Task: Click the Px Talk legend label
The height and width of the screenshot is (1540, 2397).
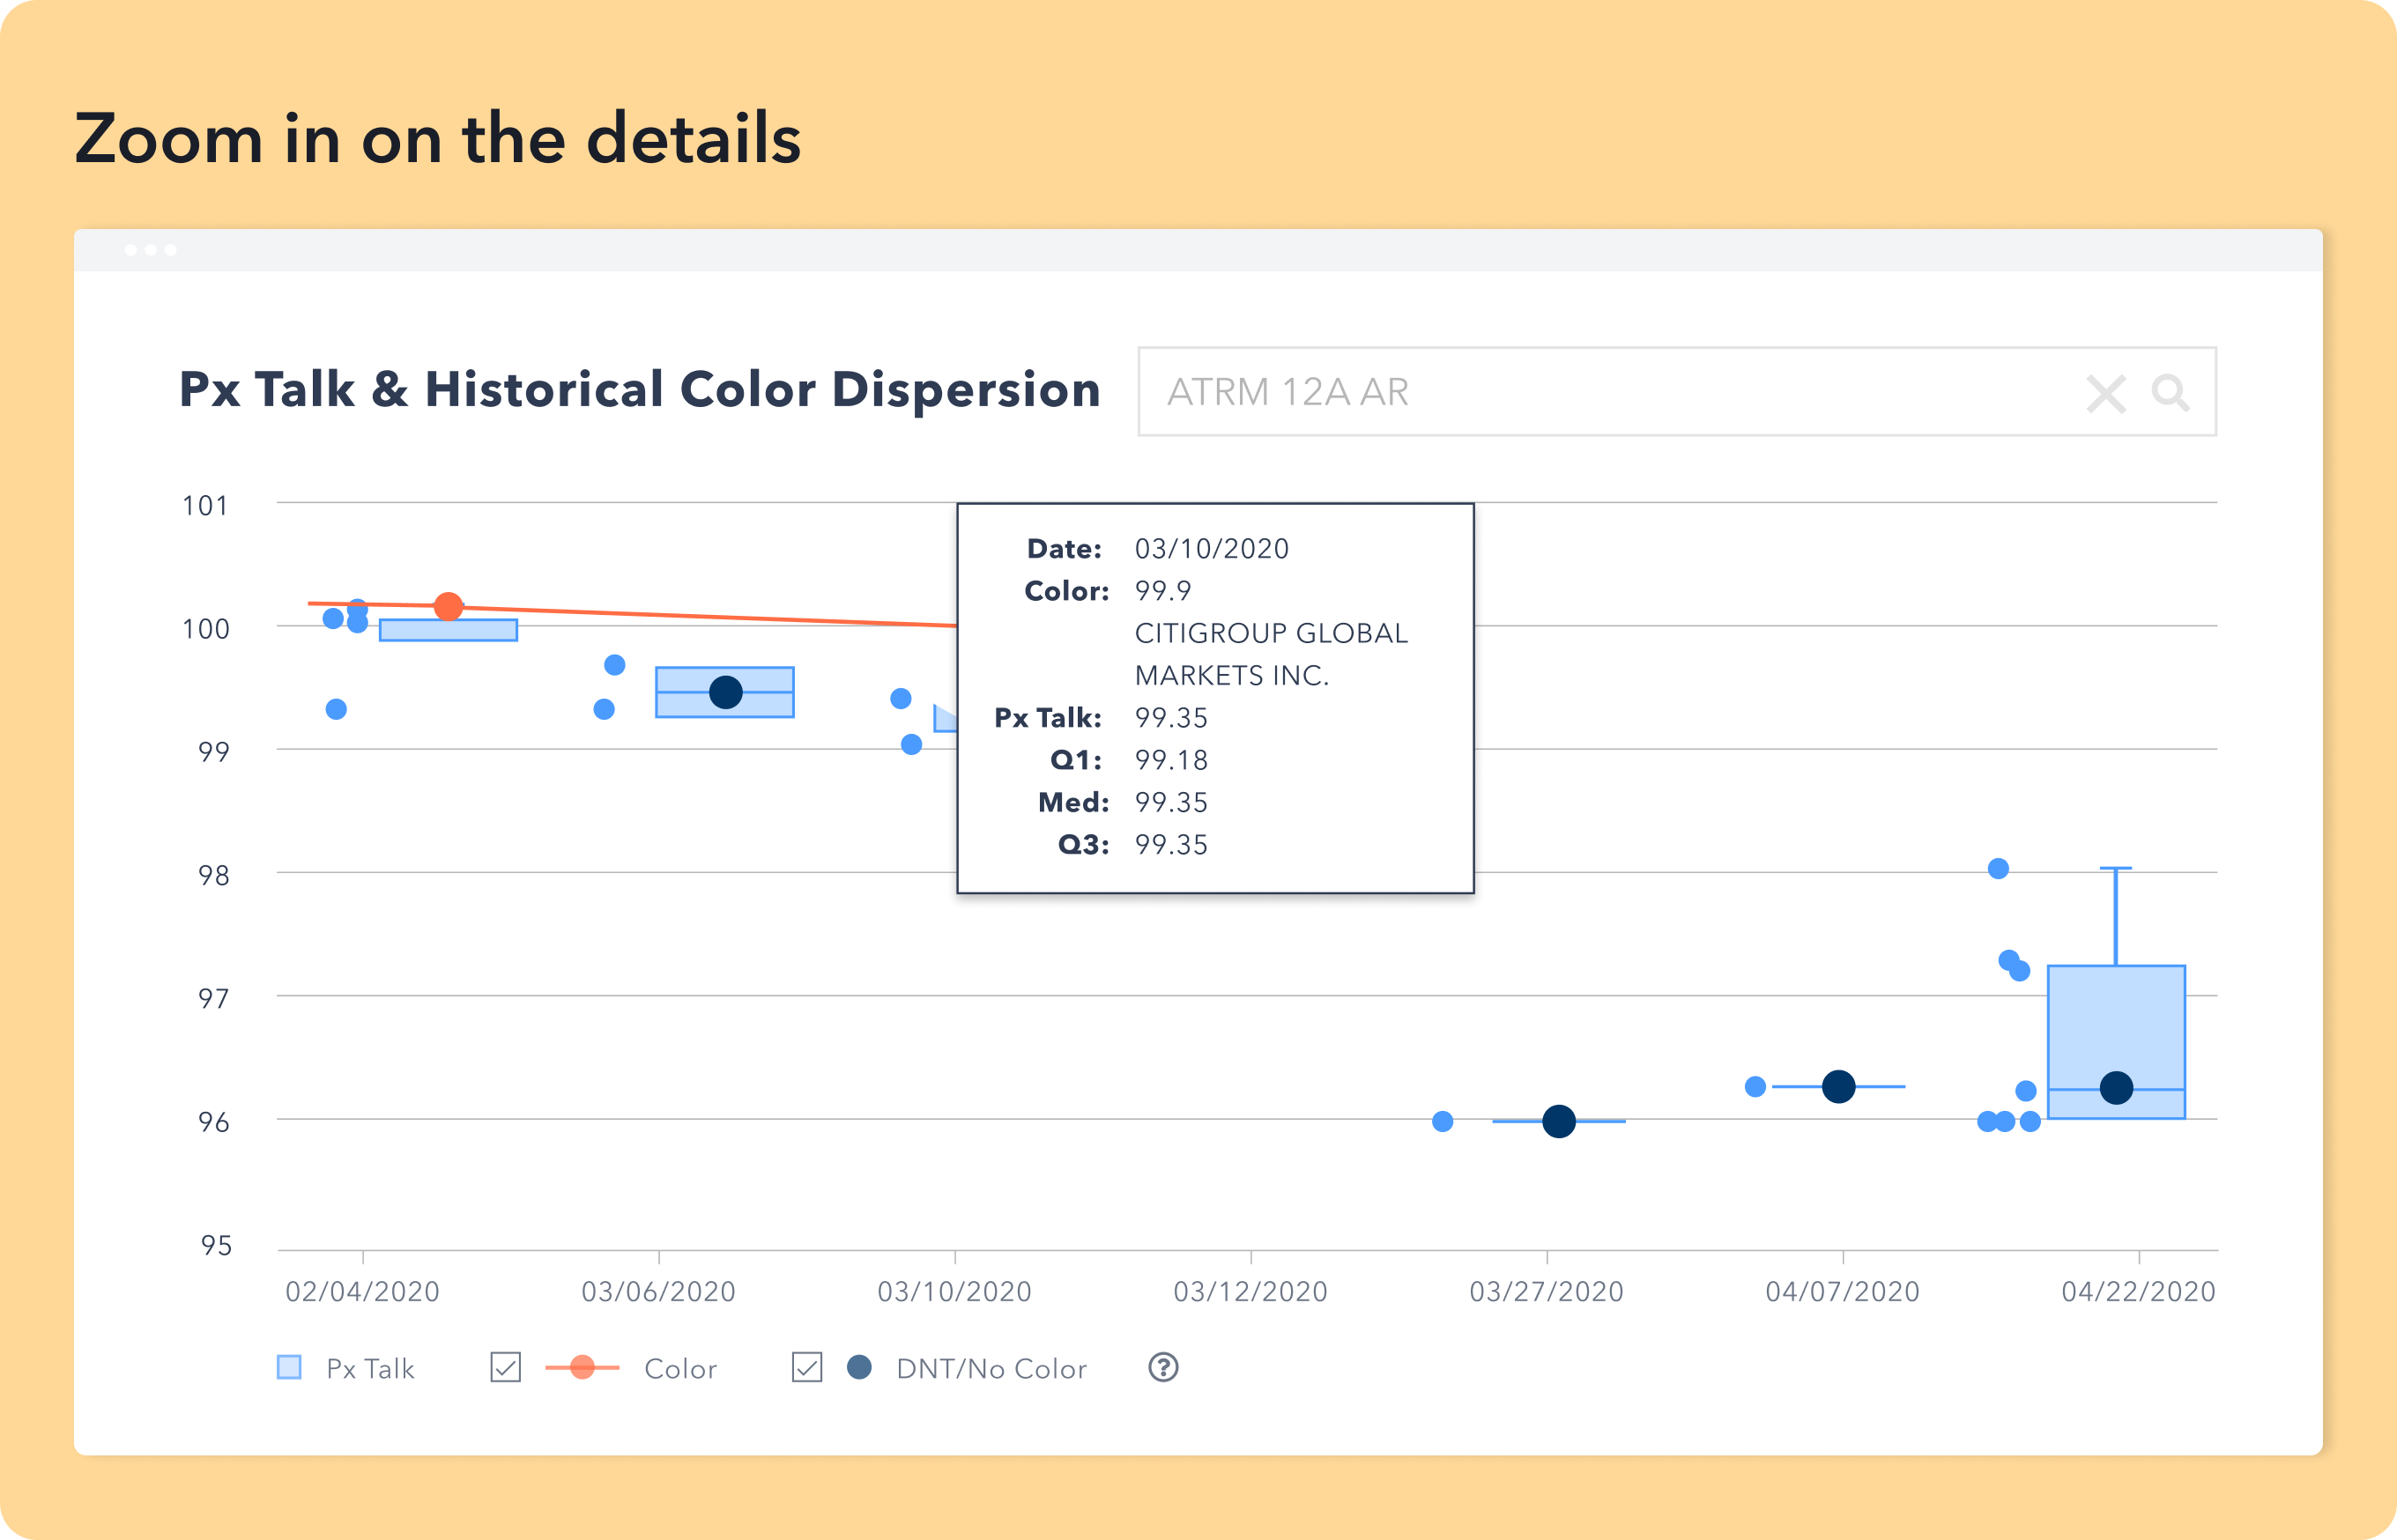Action: 370,1368
